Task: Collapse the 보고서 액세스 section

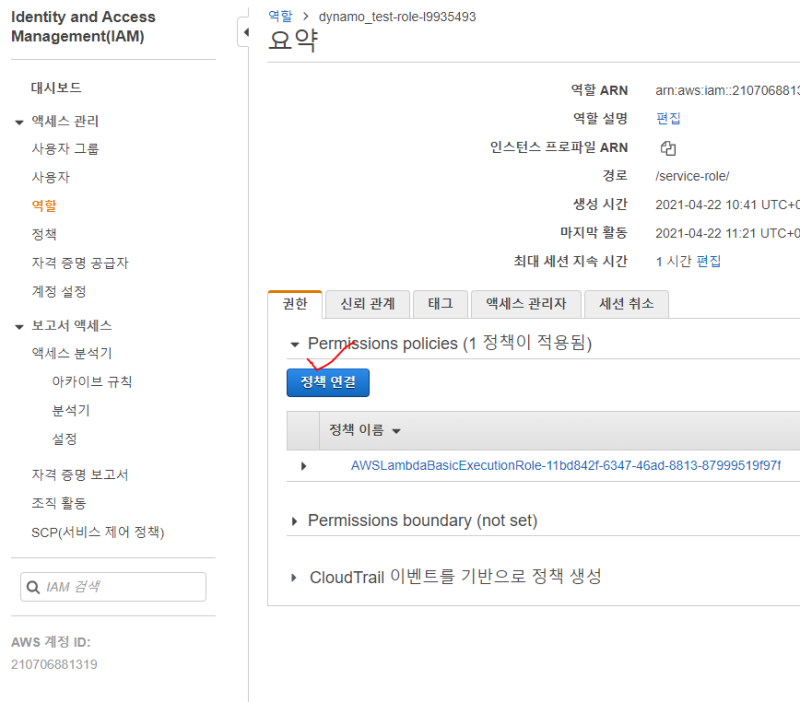Action: tap(19, 326)
